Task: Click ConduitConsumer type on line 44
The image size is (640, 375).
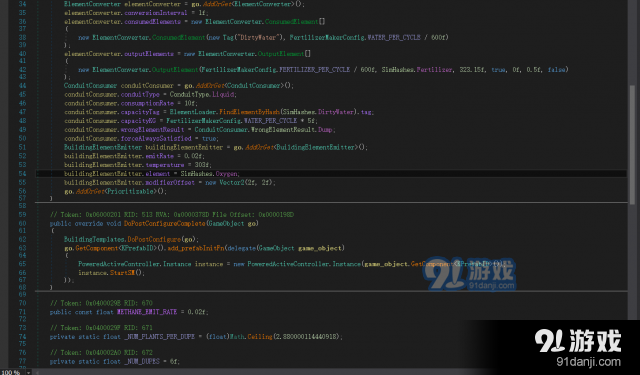Action: 90,86
